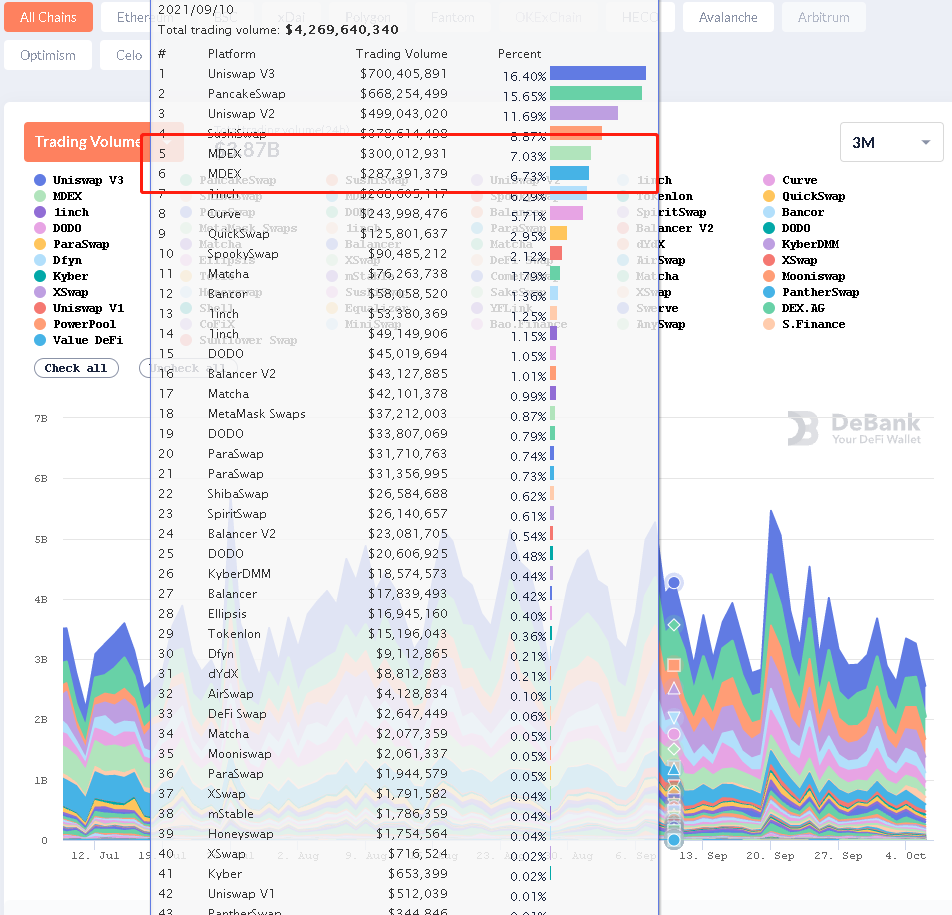Toggle DEX.AG legend entry

[x=794, y=308]
